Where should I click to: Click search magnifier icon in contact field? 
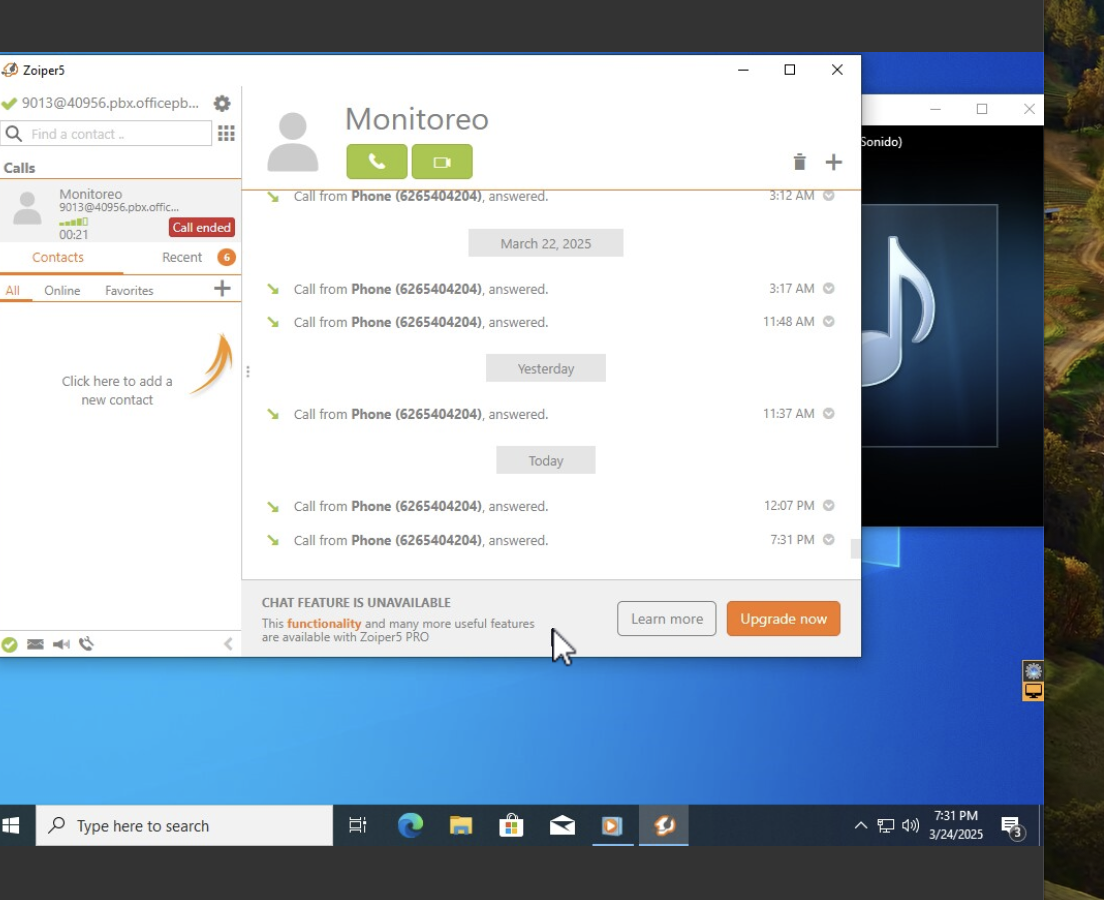(13, 133)
